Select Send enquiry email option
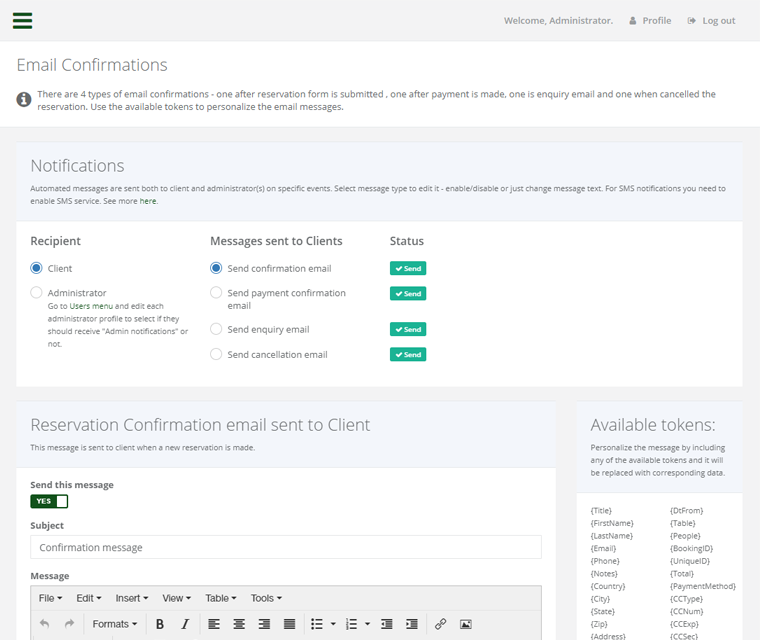760x640 pixels. [x=216, y=329]
